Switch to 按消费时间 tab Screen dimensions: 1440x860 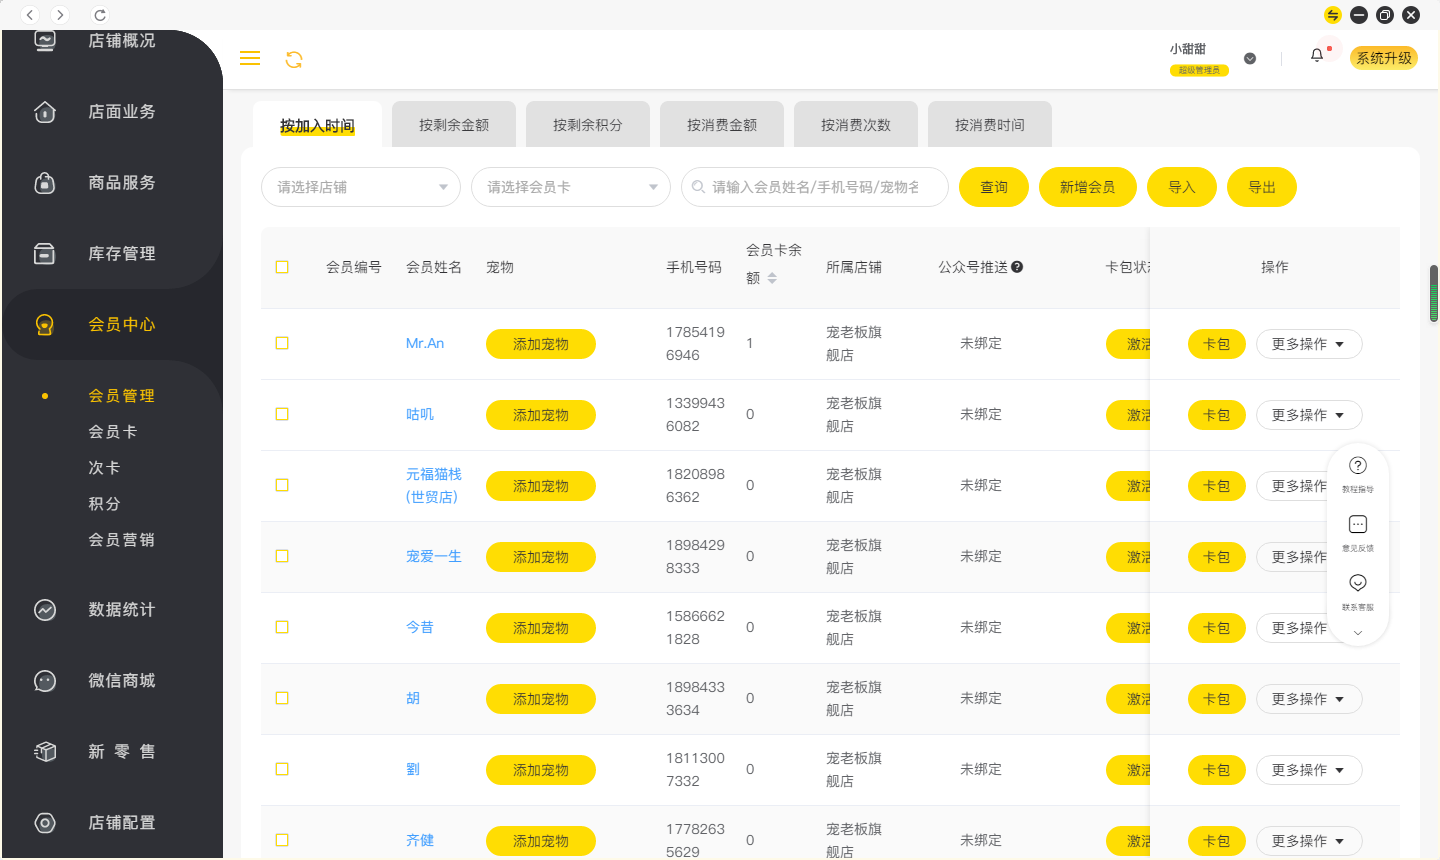tap(990, 125)
